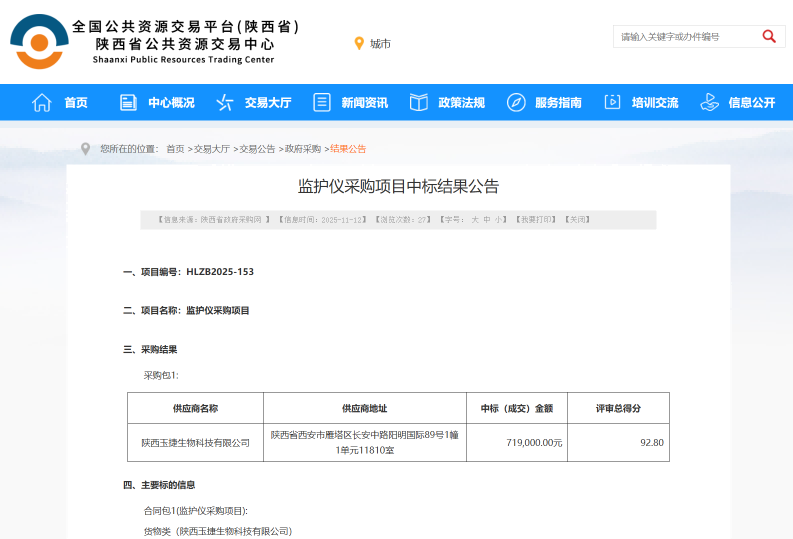This screenshot has height=539, width=793.
Task: Click the 新闻资讯 list icon
Action: tap(322, 103)
